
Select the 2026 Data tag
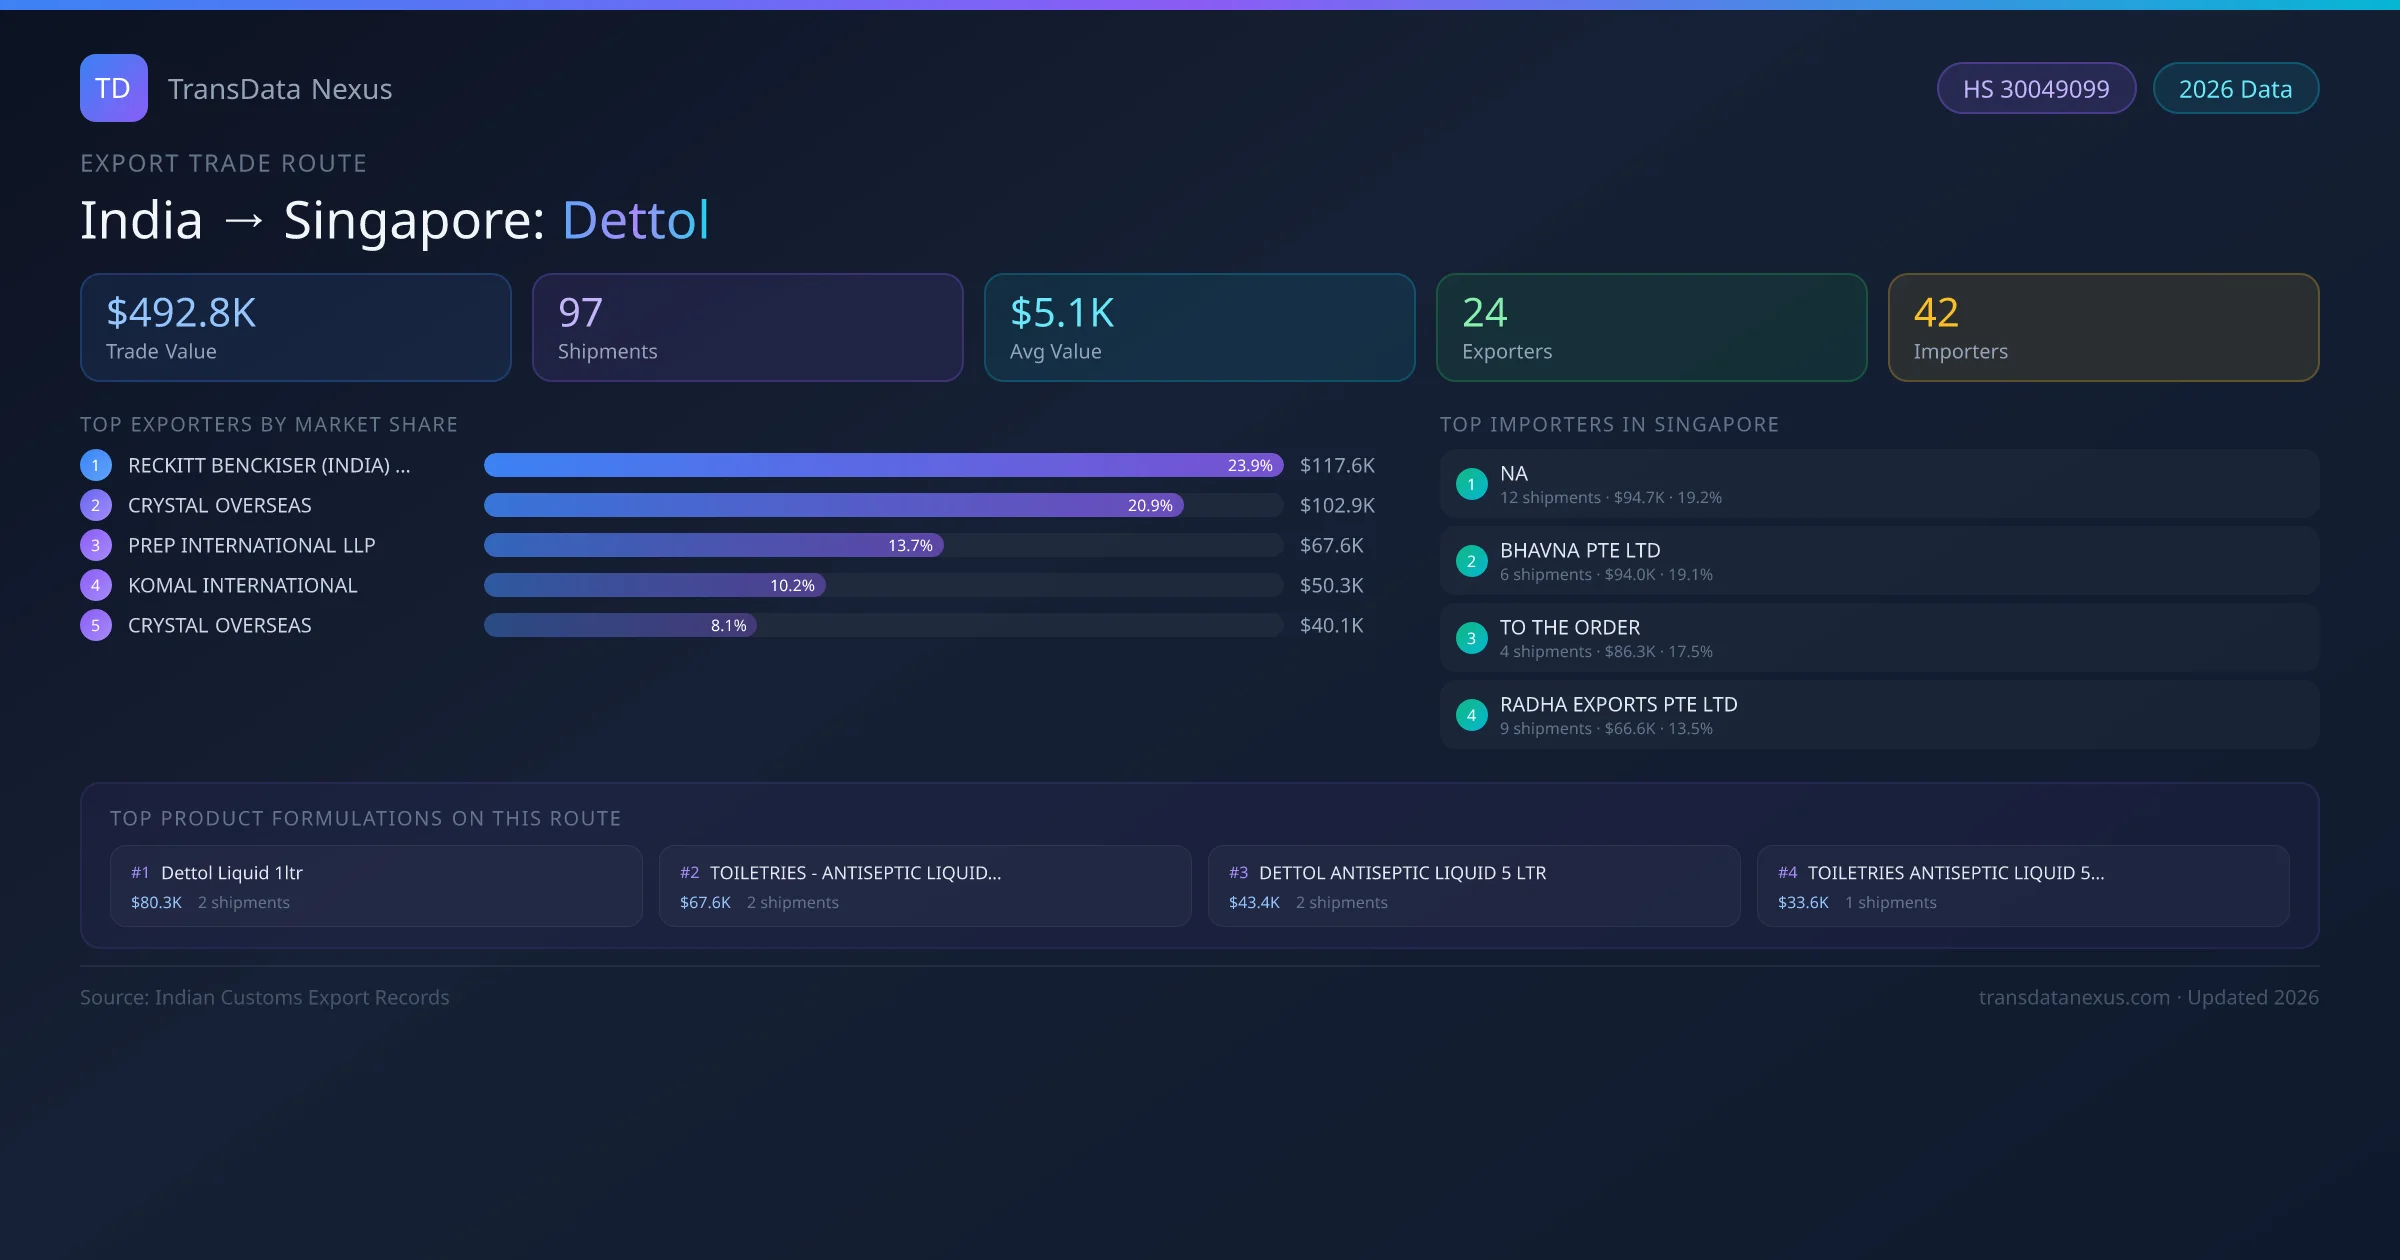2235,89
